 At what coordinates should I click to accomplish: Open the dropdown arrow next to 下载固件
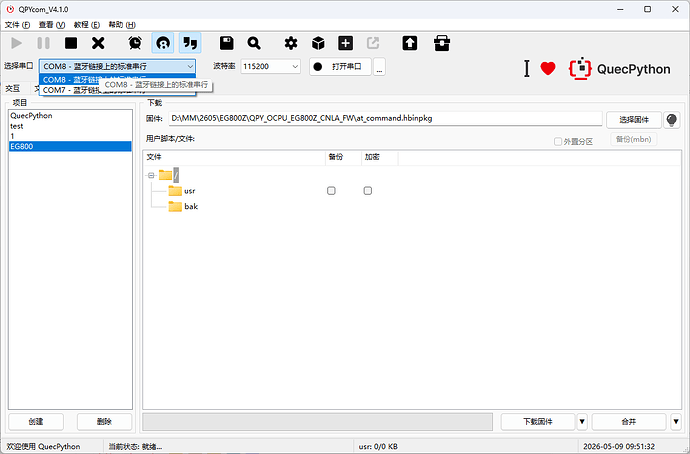click(582, 421)
